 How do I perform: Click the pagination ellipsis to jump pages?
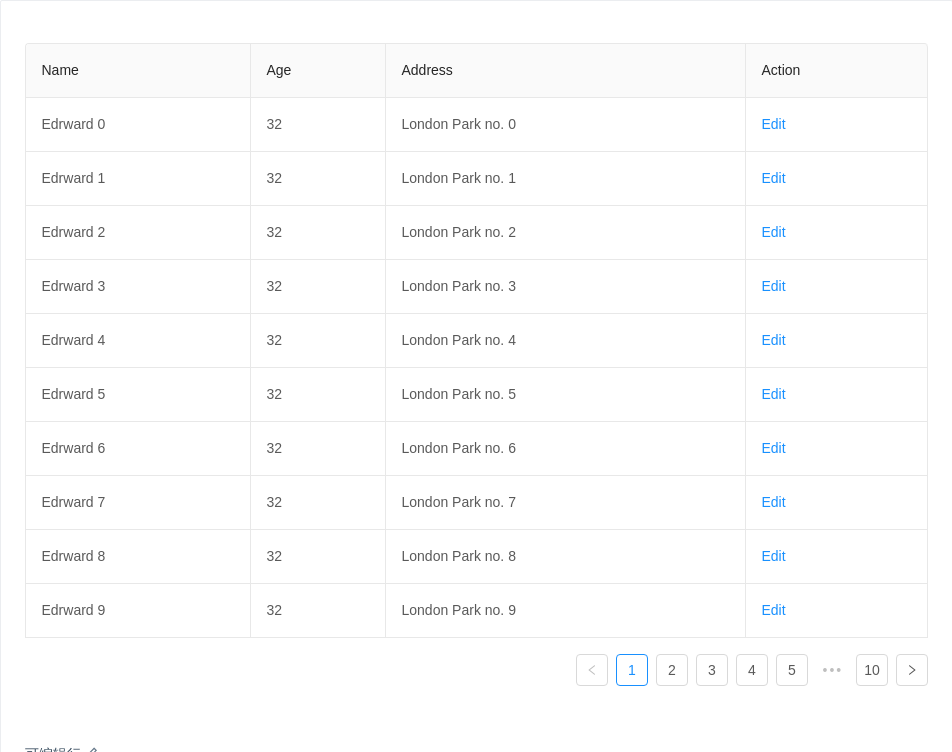pyautogui.click(x=831, y=670)
